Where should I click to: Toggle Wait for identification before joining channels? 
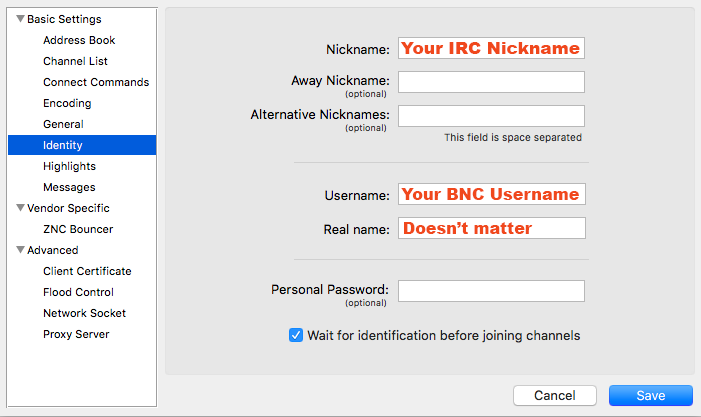click(296, 335)
